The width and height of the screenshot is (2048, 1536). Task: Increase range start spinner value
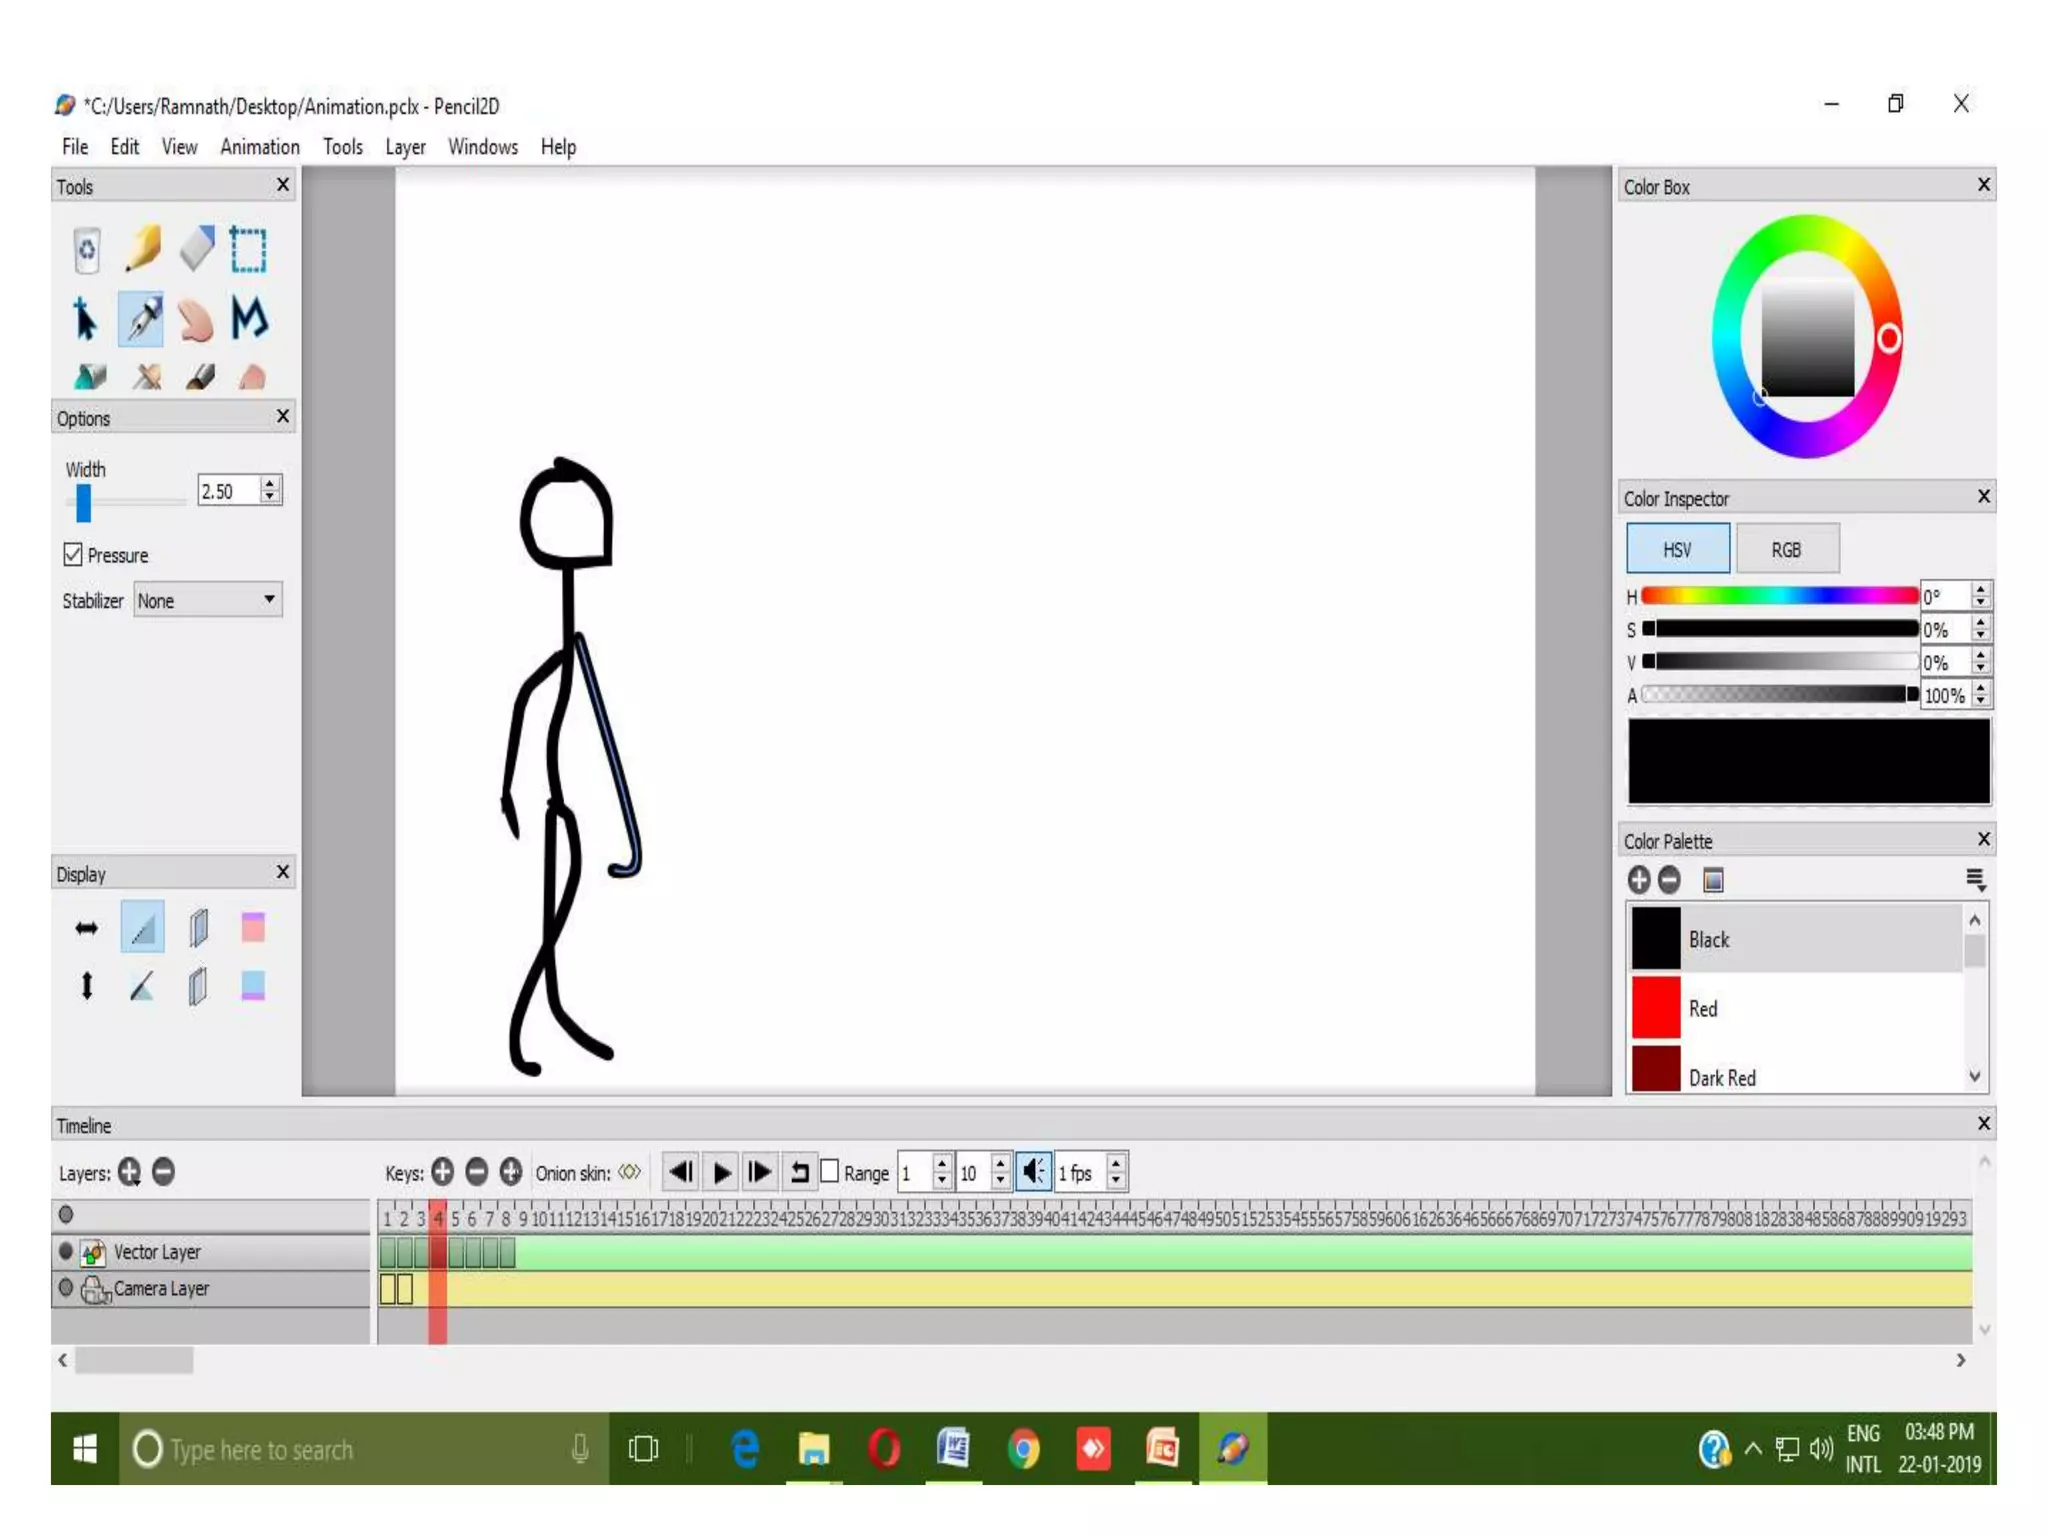tap(942, 1163)
